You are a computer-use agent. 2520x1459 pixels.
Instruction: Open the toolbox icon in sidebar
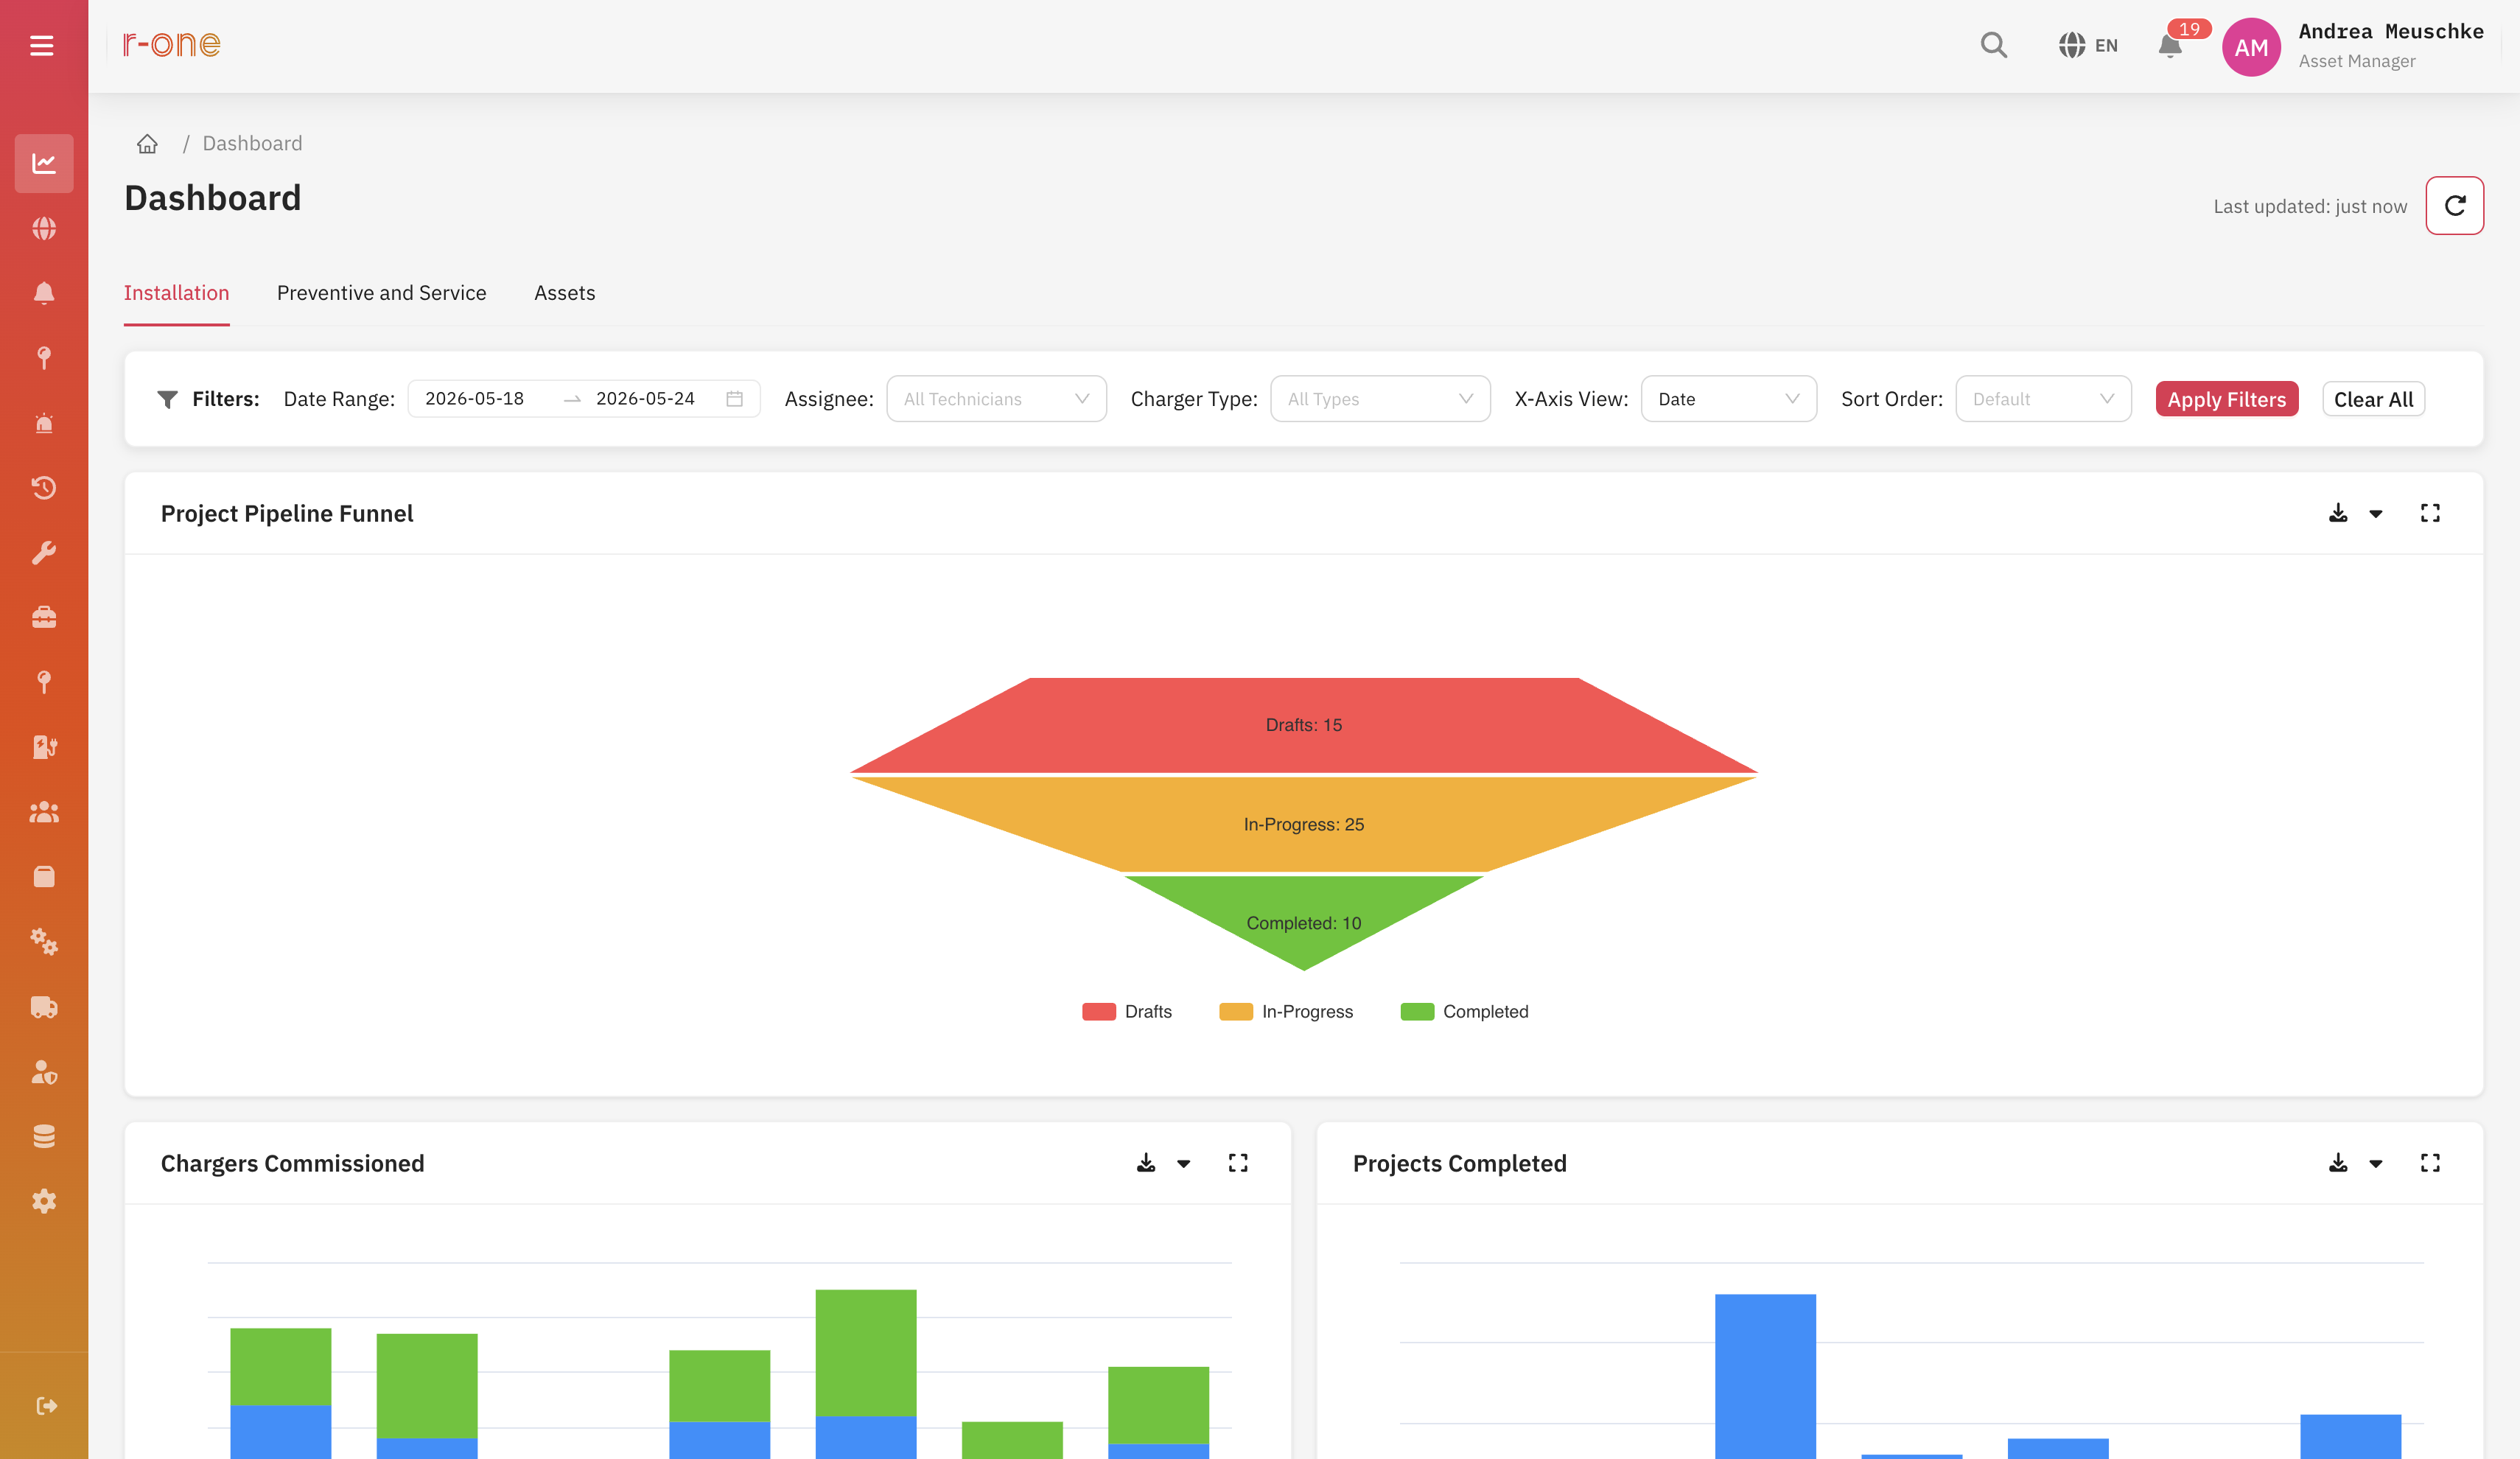[x=44, y=617]
